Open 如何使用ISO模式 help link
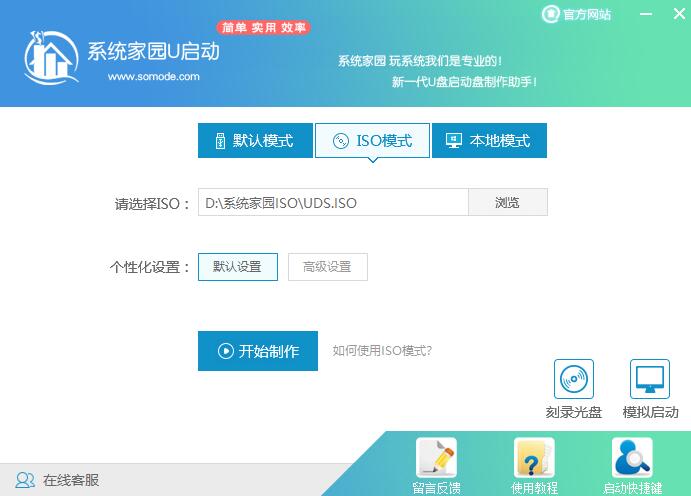The width and height of the screenshot is (691, 496). pos(382,351)
